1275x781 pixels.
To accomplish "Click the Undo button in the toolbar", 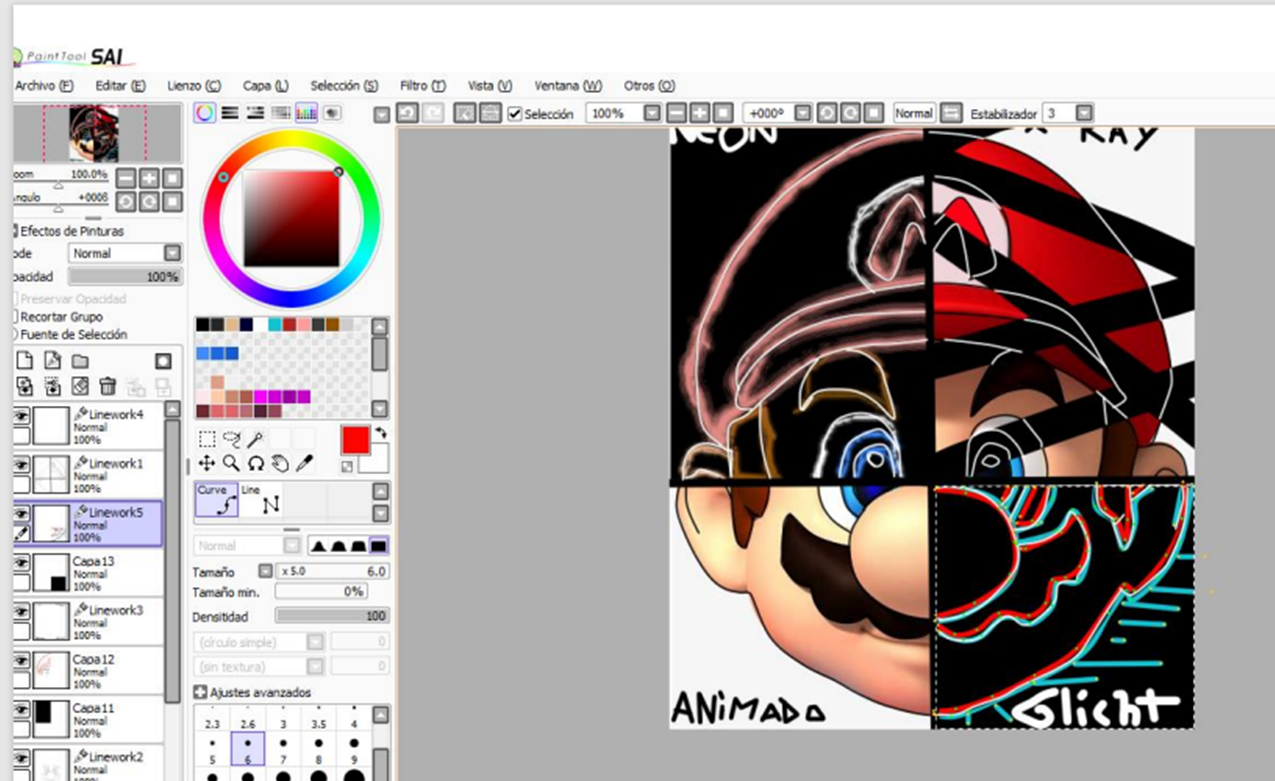I will click(407, 113).
